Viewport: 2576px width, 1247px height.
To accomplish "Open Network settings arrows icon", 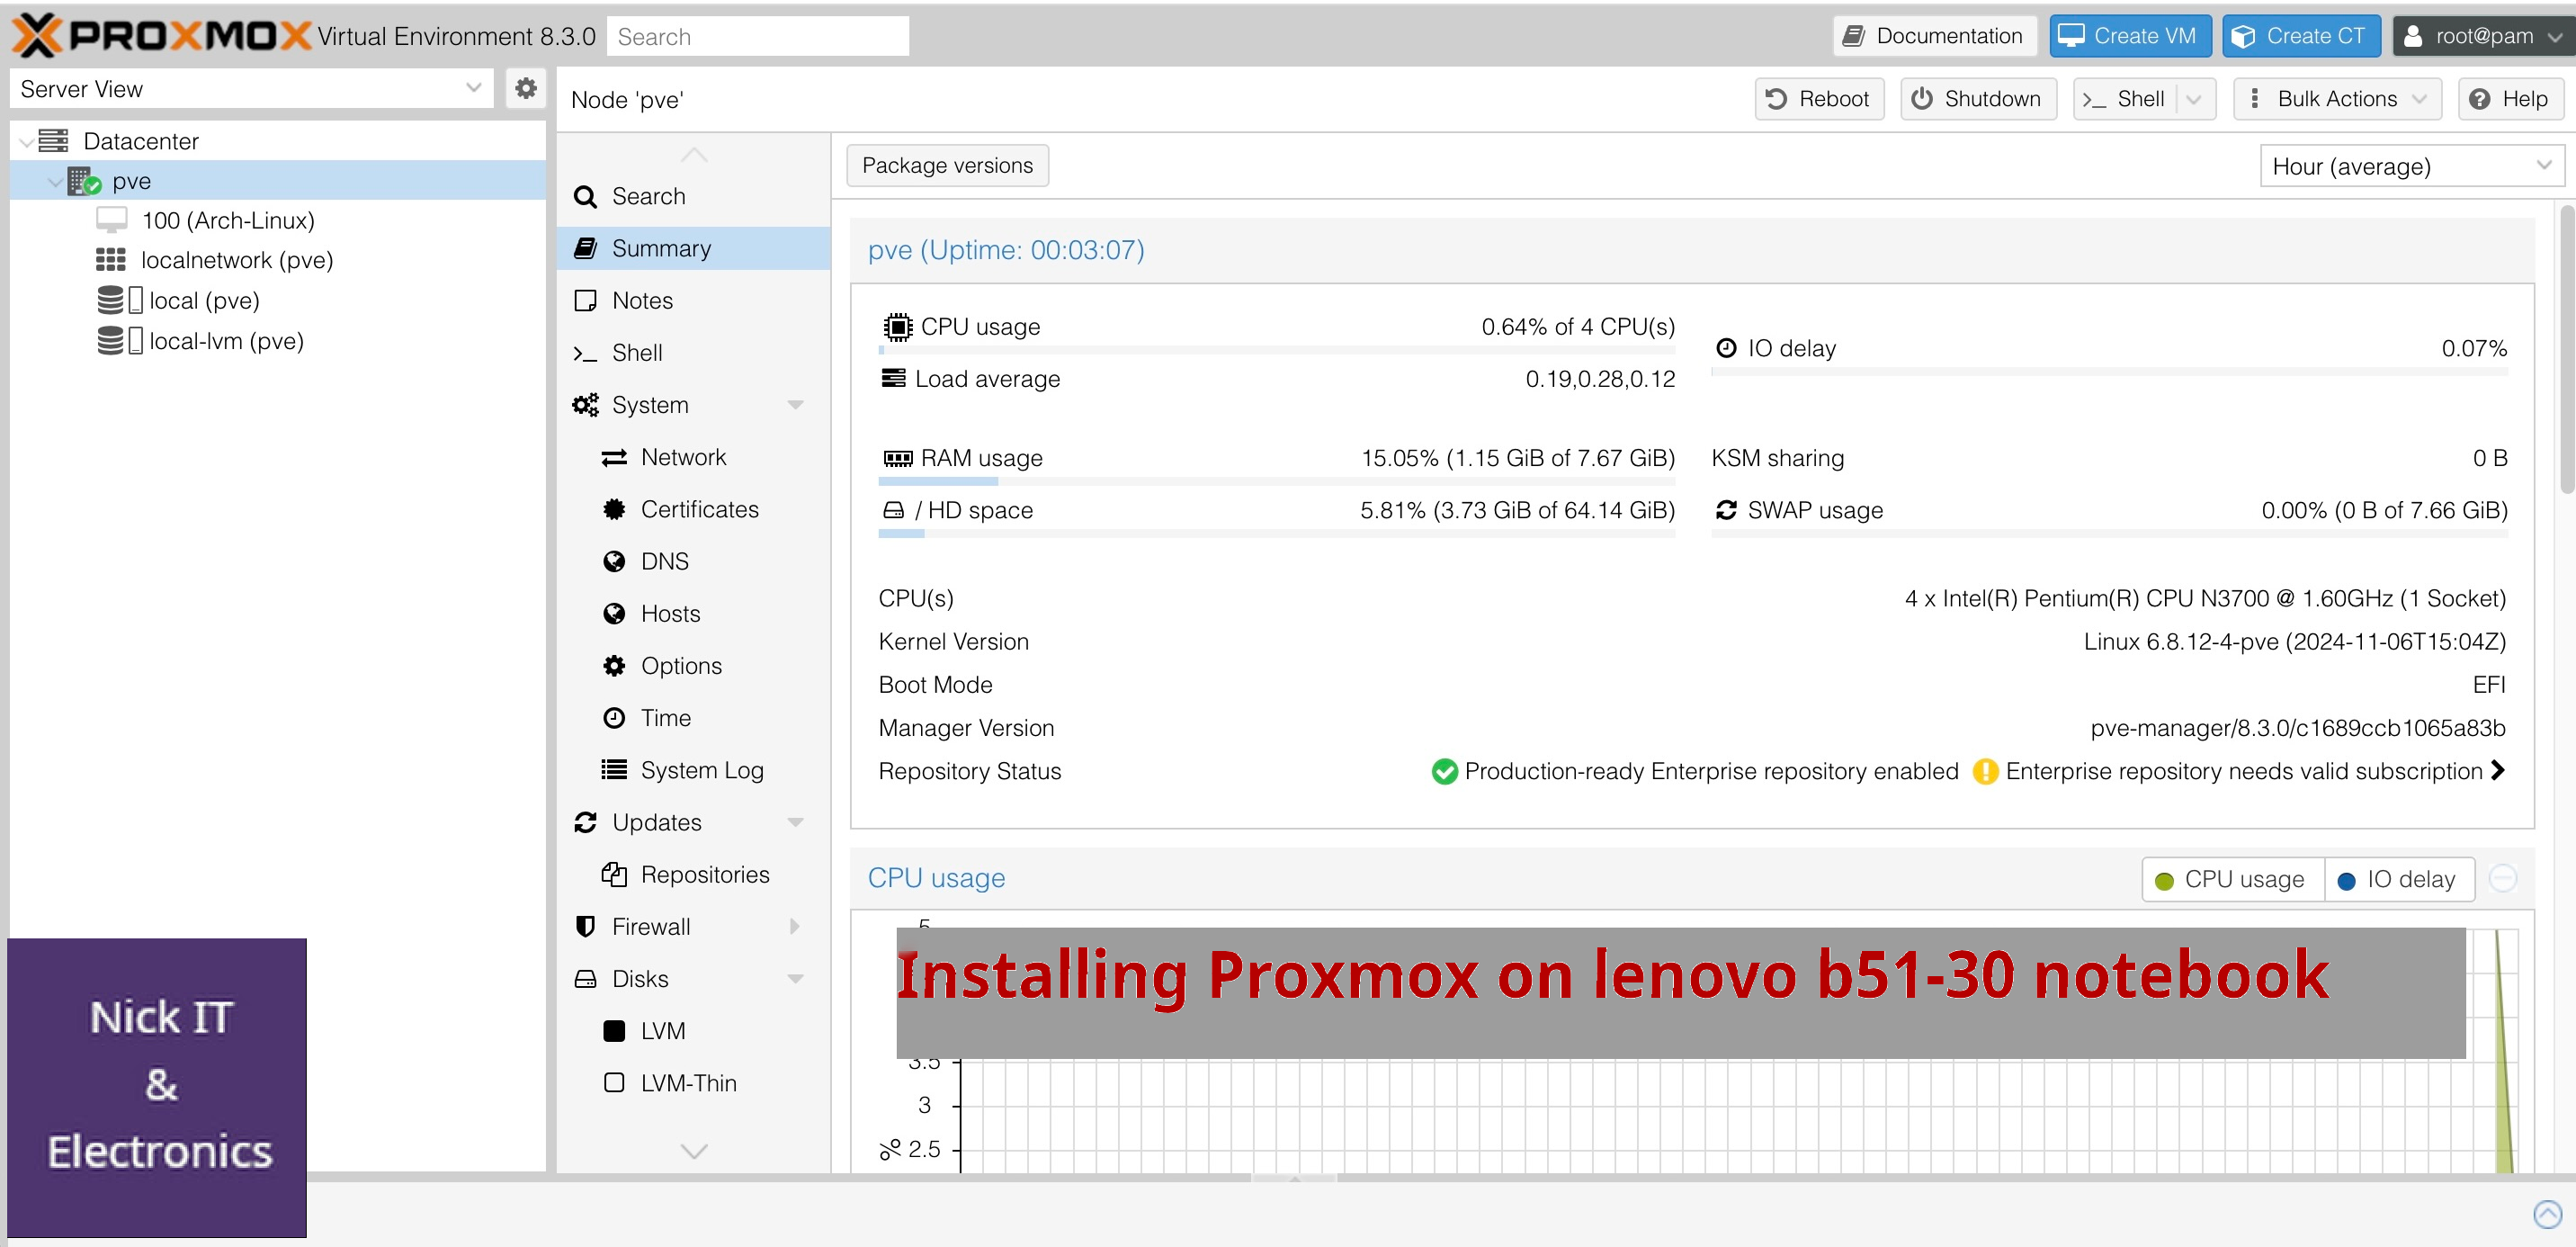I will tap(613, 457).
